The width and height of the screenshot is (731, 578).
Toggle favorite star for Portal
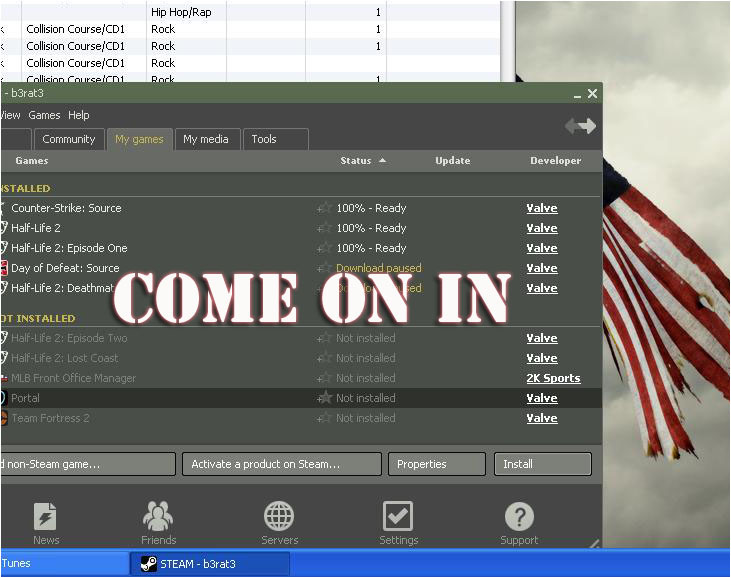click(x=324, y=398)
